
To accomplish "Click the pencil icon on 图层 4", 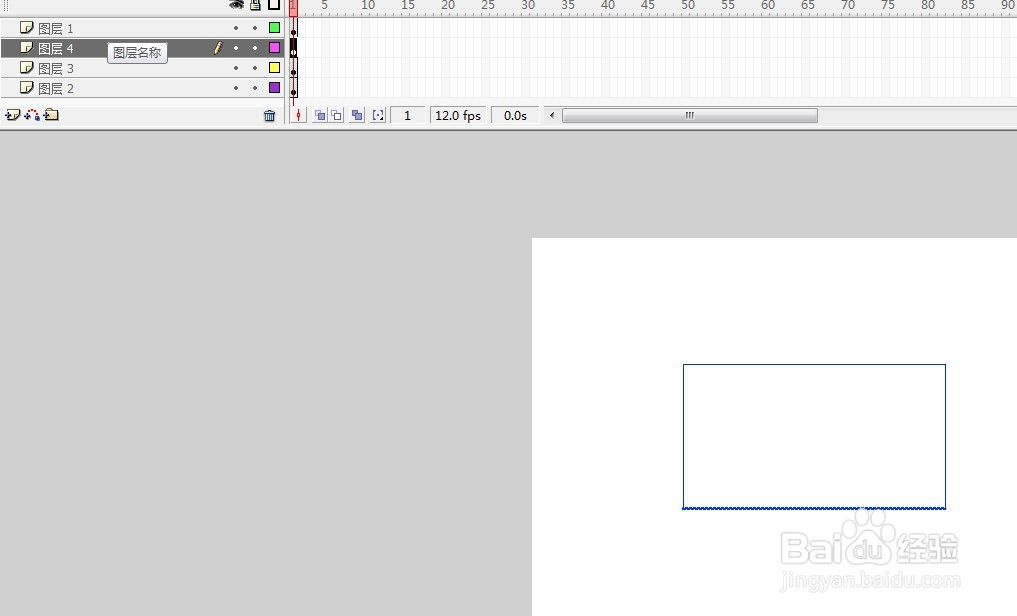I will [x=218, y=48].
